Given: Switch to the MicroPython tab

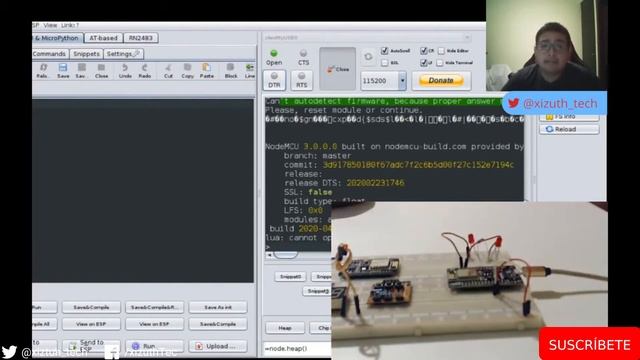Looking at the screenshot, I should [58, 38].
